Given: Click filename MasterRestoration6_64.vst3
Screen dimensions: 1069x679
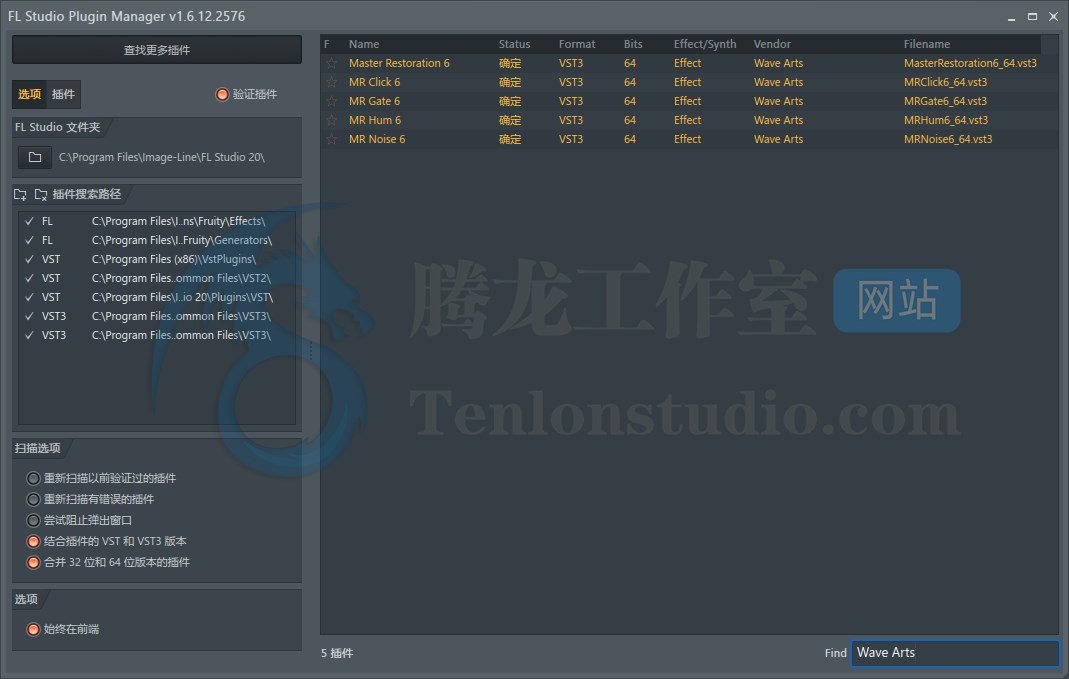Looking at the screenshot, I should [970, 63].
